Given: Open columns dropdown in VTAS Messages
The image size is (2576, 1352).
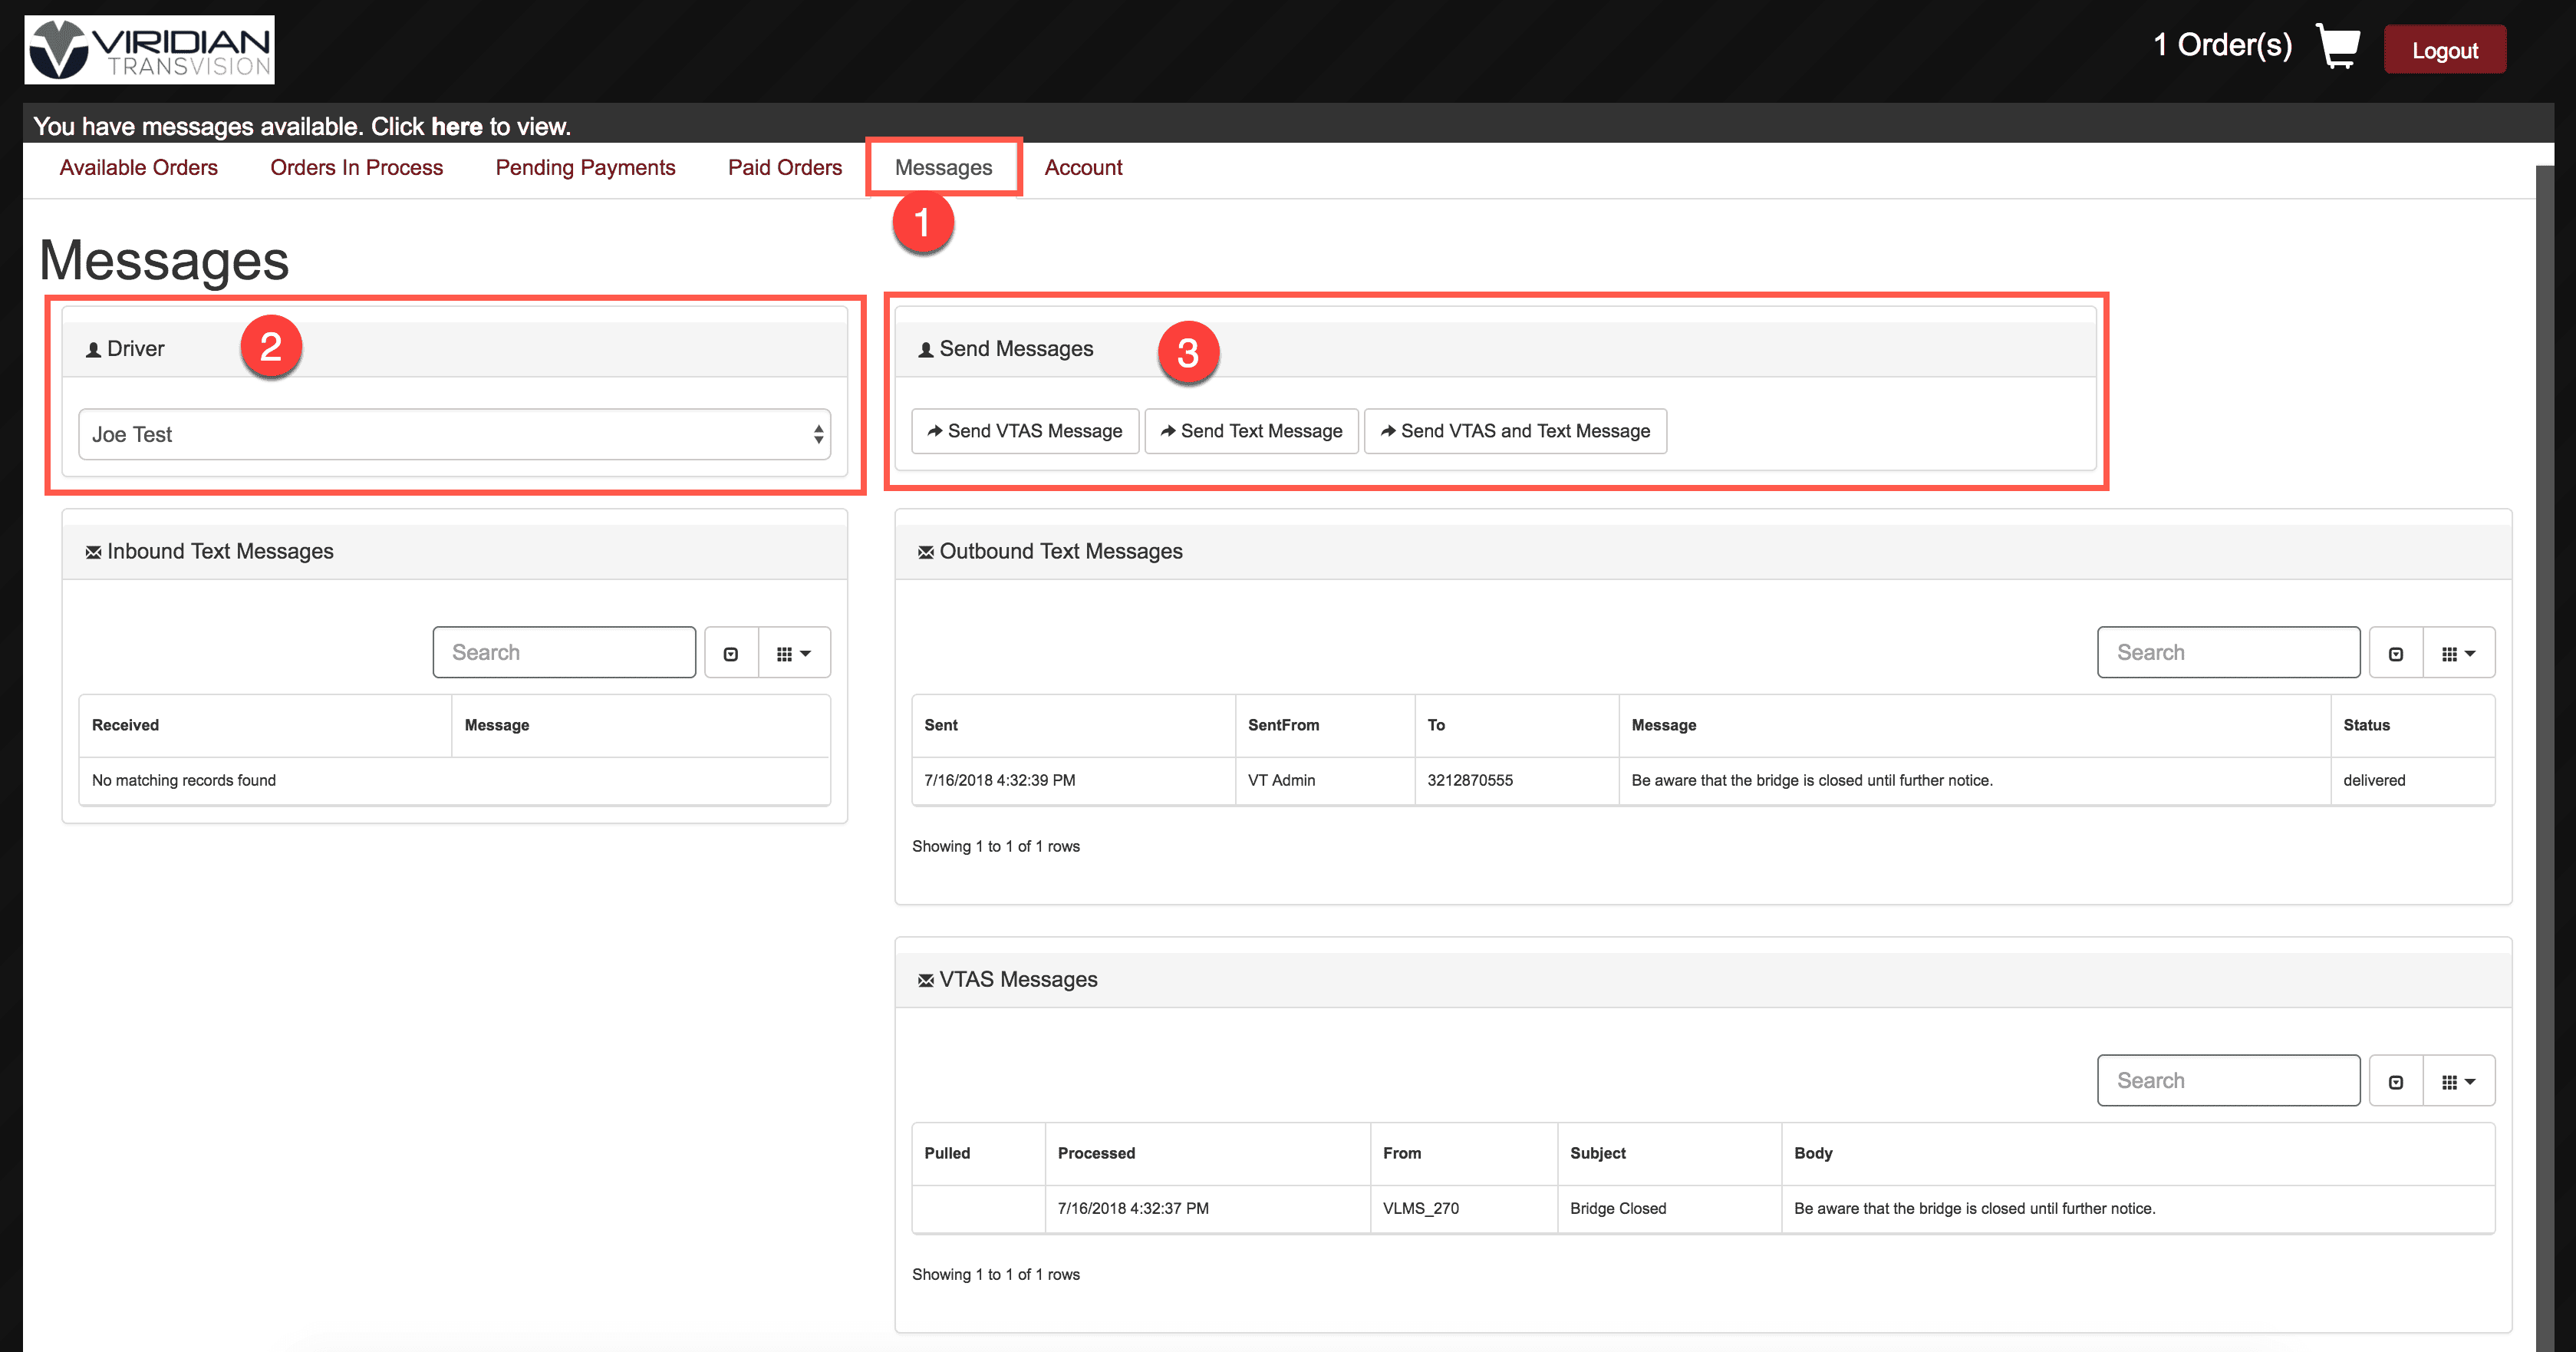Looking at the screenshot, I should coord(2458,1081).
